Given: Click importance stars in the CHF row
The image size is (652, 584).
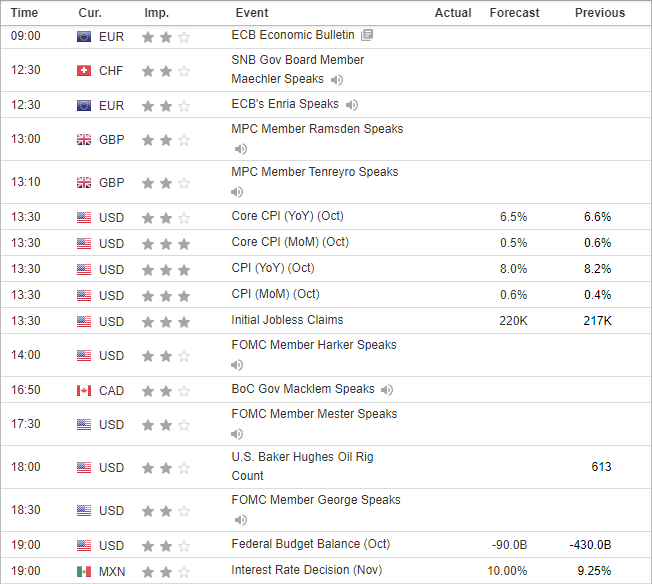Looking at the screenshot, I should tap(166, 71).
